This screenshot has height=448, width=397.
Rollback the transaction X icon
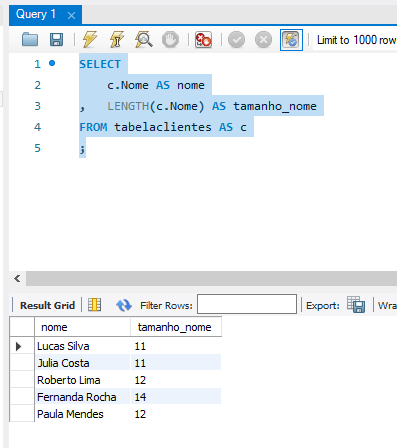pos(263,40)
